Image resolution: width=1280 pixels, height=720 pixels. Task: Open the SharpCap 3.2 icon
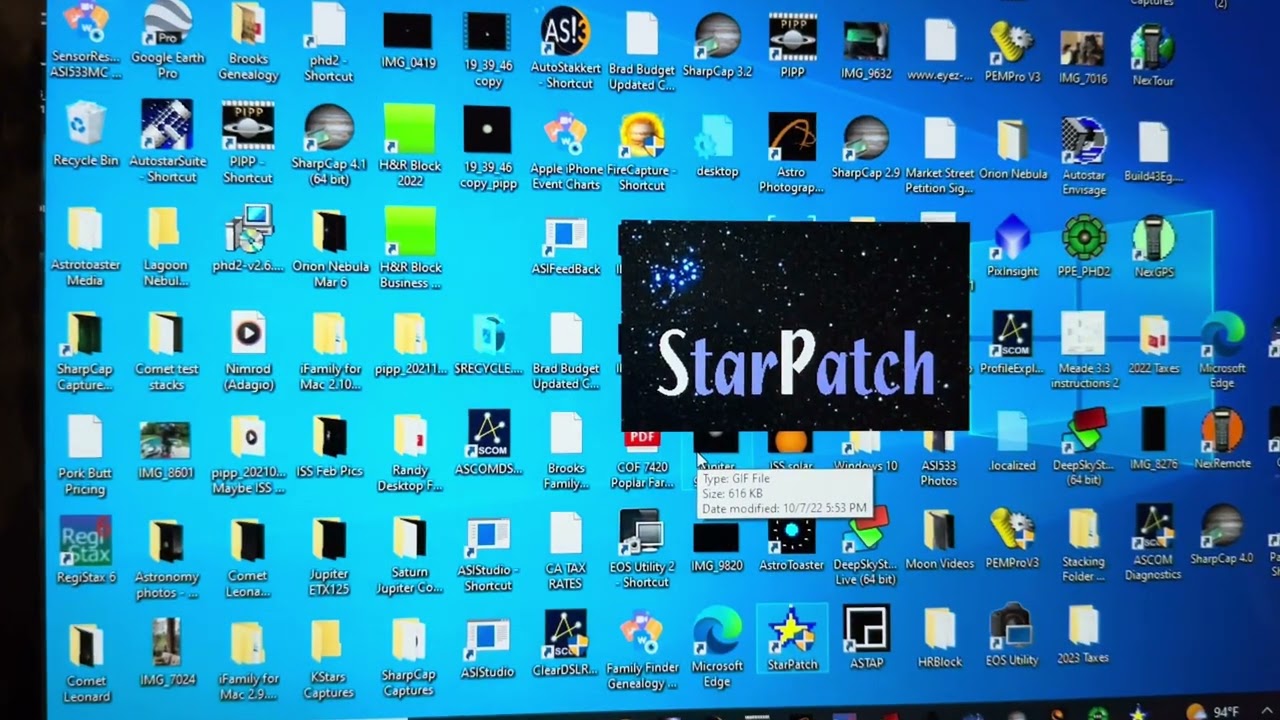[x=717, y=45]
